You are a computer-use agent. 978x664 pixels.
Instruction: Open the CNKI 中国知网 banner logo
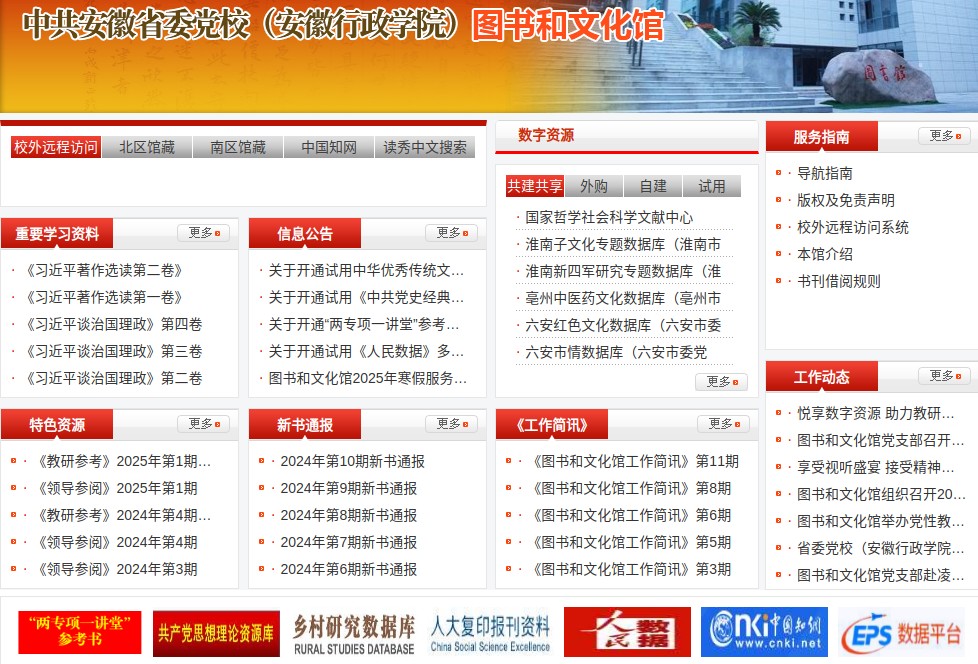click(x=764, y=632)
